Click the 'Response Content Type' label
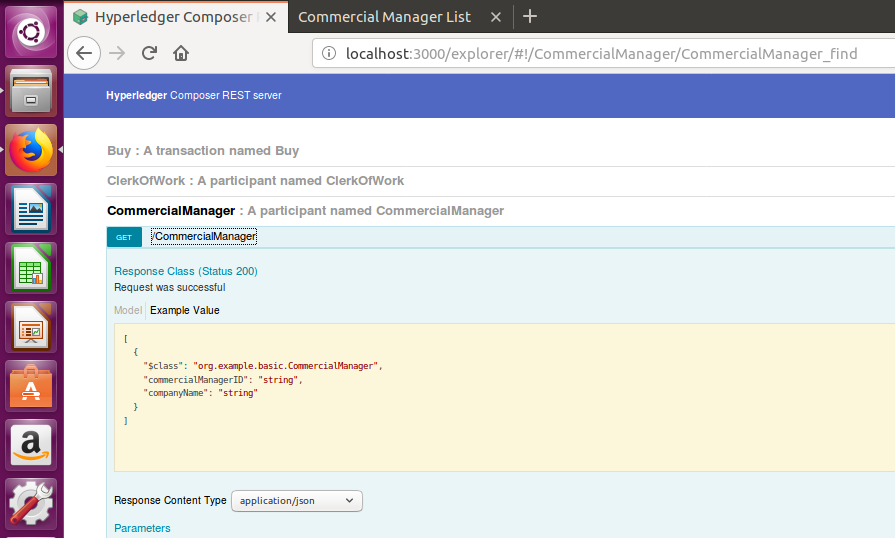Viewport: 895px width, 538px height. coord(170,500)
